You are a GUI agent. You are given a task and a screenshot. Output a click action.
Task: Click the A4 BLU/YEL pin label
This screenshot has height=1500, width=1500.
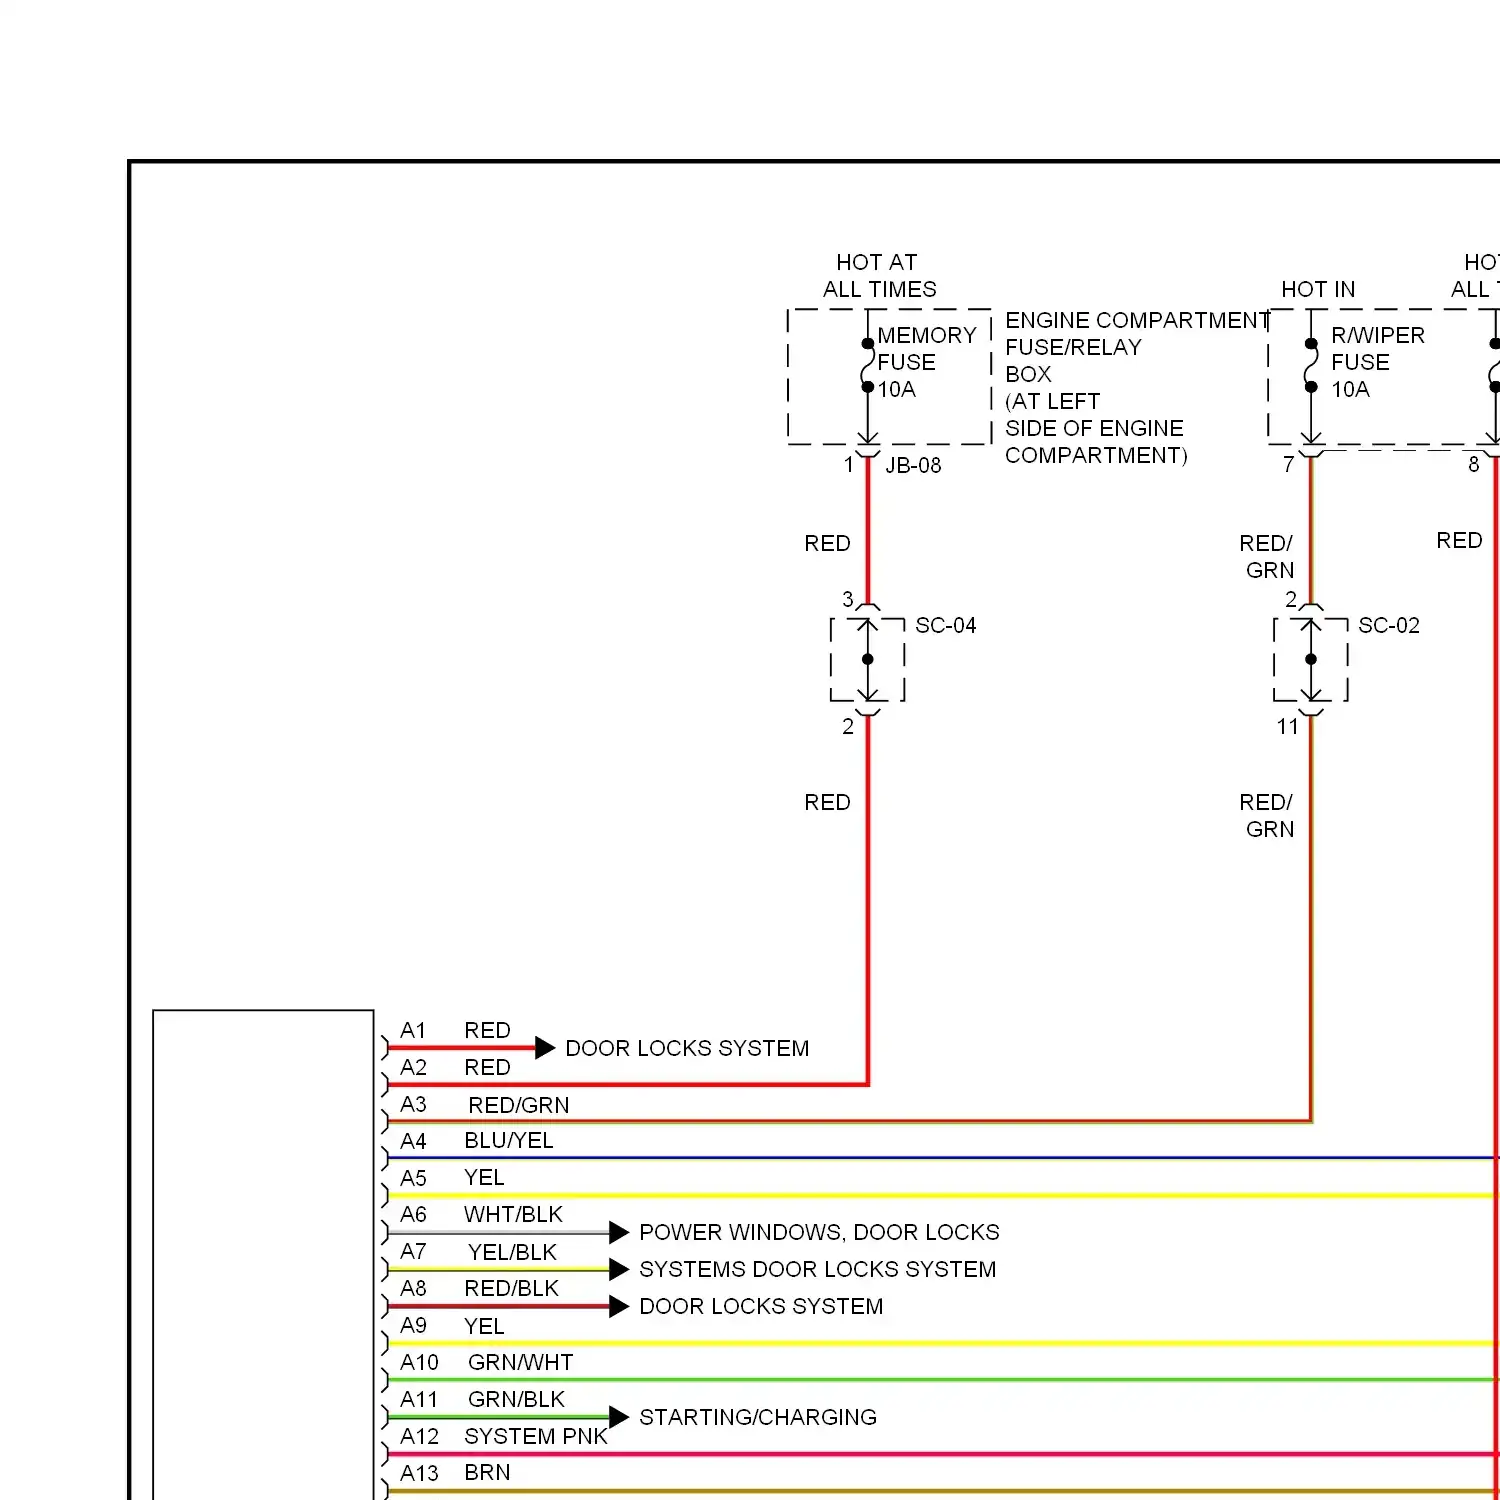[476, 1141]
